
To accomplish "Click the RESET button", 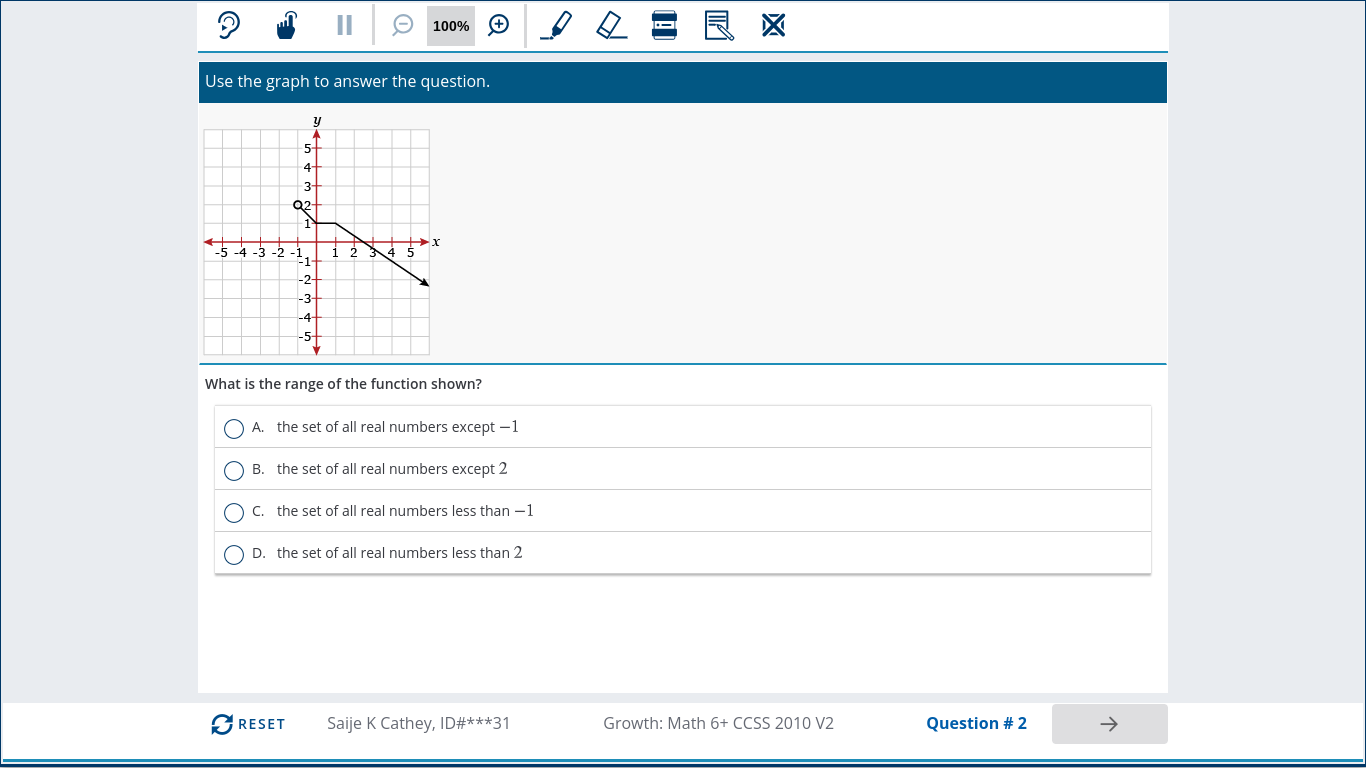I will [248, 724].
